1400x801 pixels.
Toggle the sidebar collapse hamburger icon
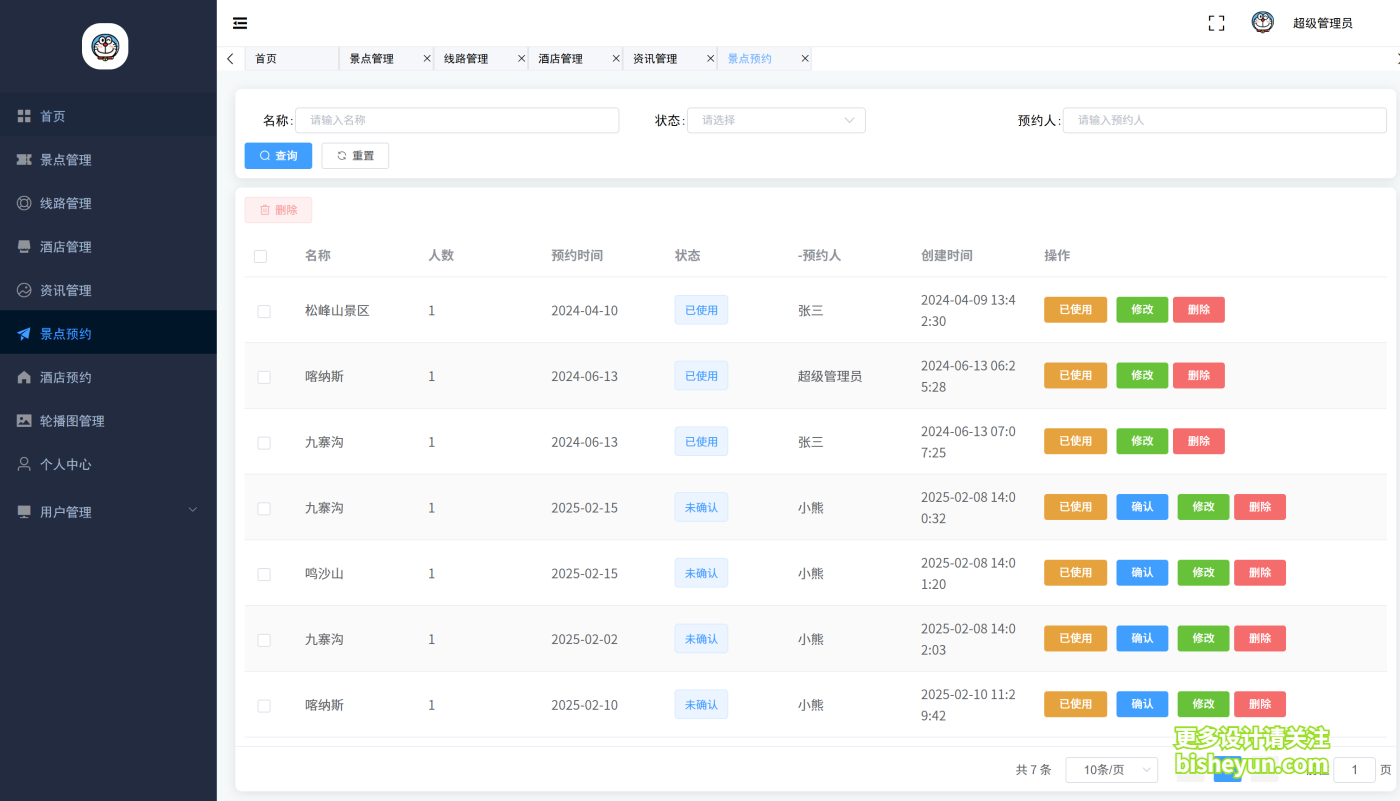pyautogui.click(x=240, y=23)
